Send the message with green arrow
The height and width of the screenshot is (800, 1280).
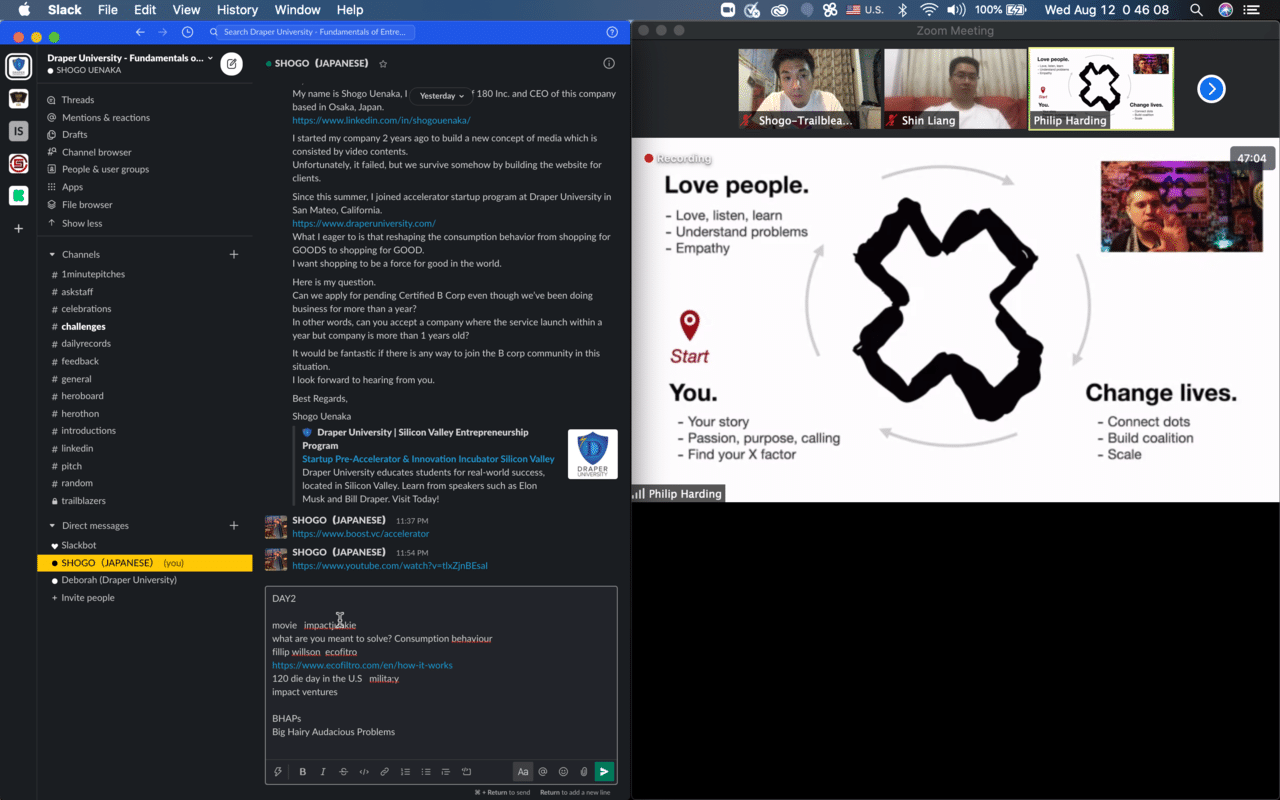[604, 771]
